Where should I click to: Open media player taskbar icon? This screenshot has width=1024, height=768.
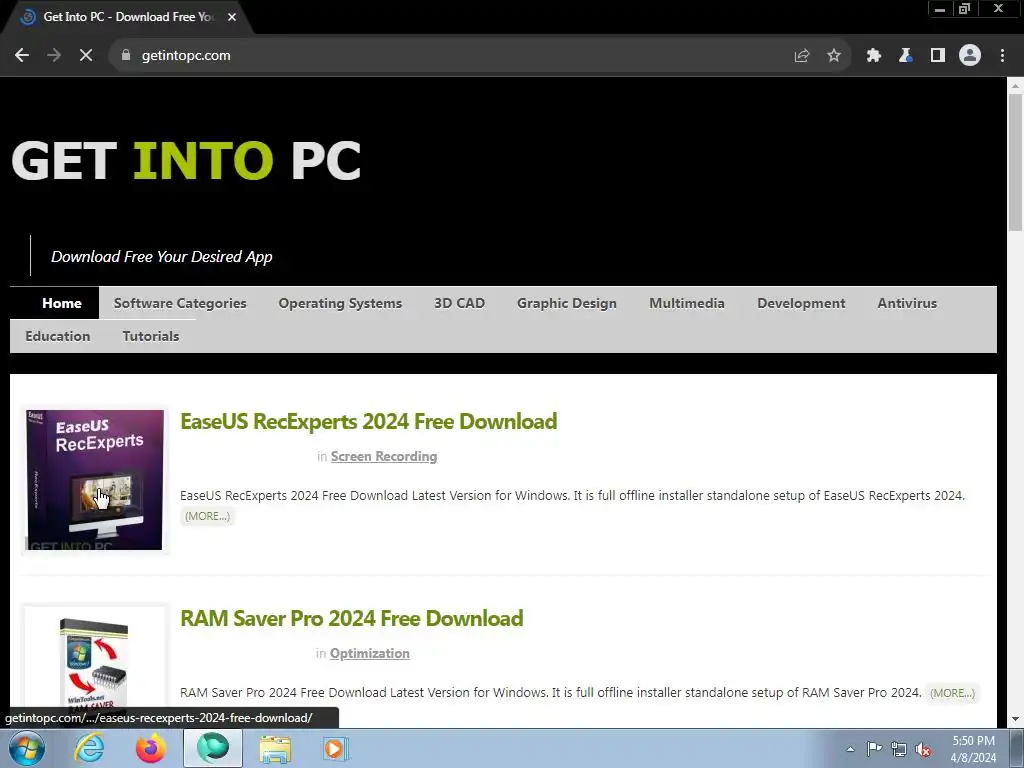coord(336,748)
